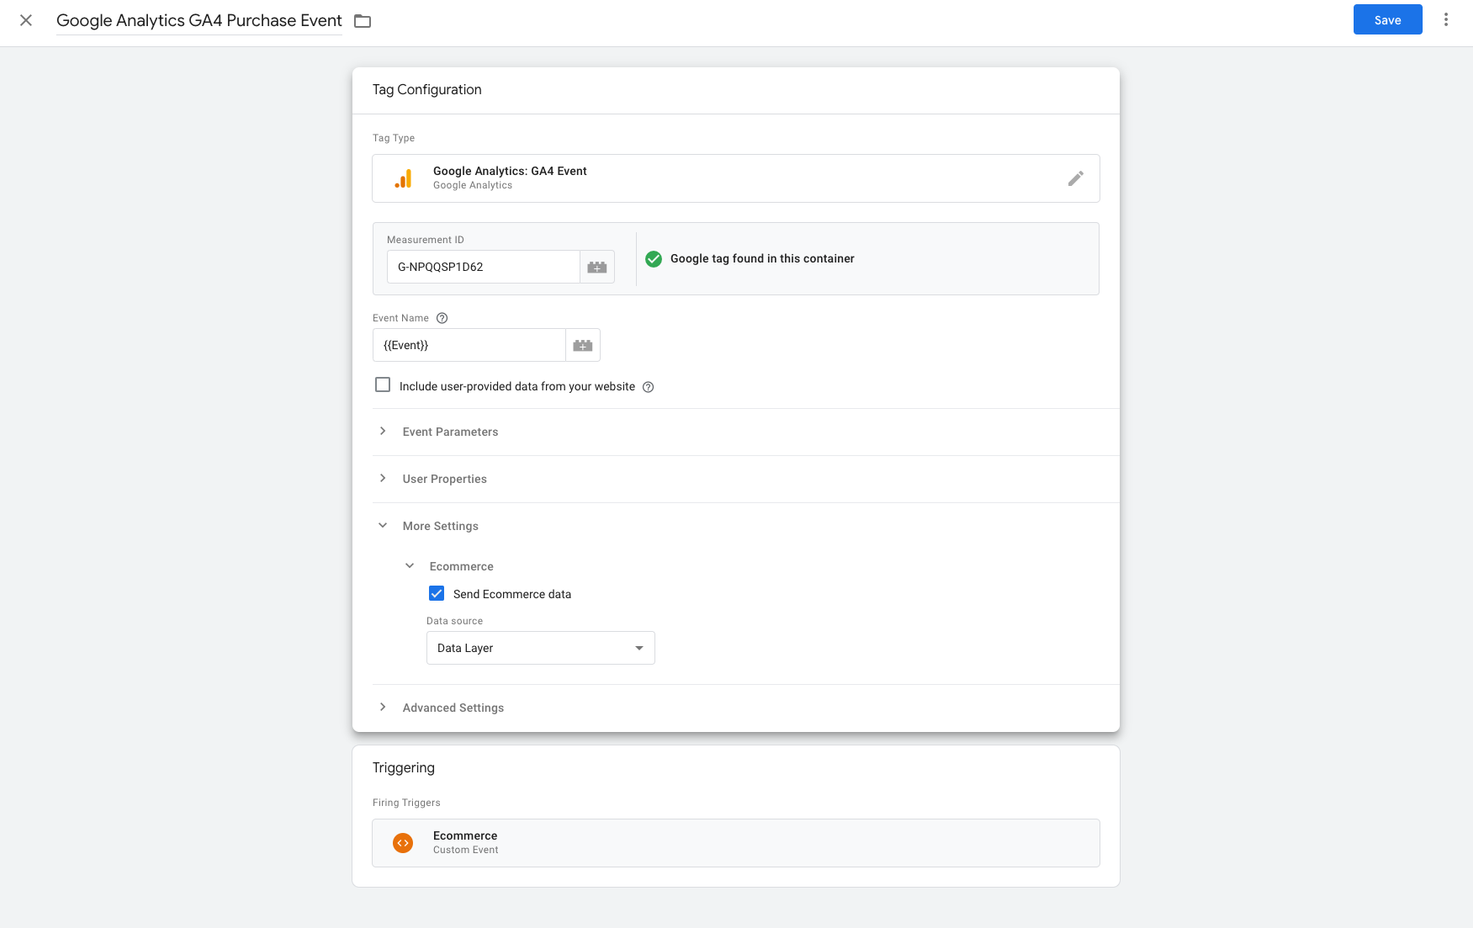This screenshot has width=1473, height=928.
Task: Click the green Google tag found checkmark
Action: tap(653, 259)
